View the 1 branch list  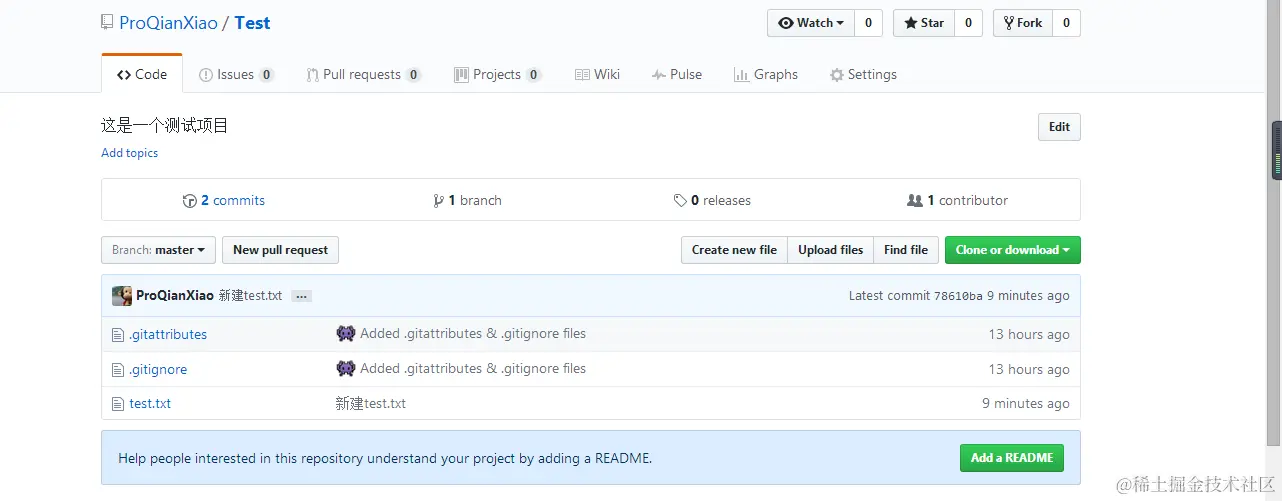coord(467,200)
